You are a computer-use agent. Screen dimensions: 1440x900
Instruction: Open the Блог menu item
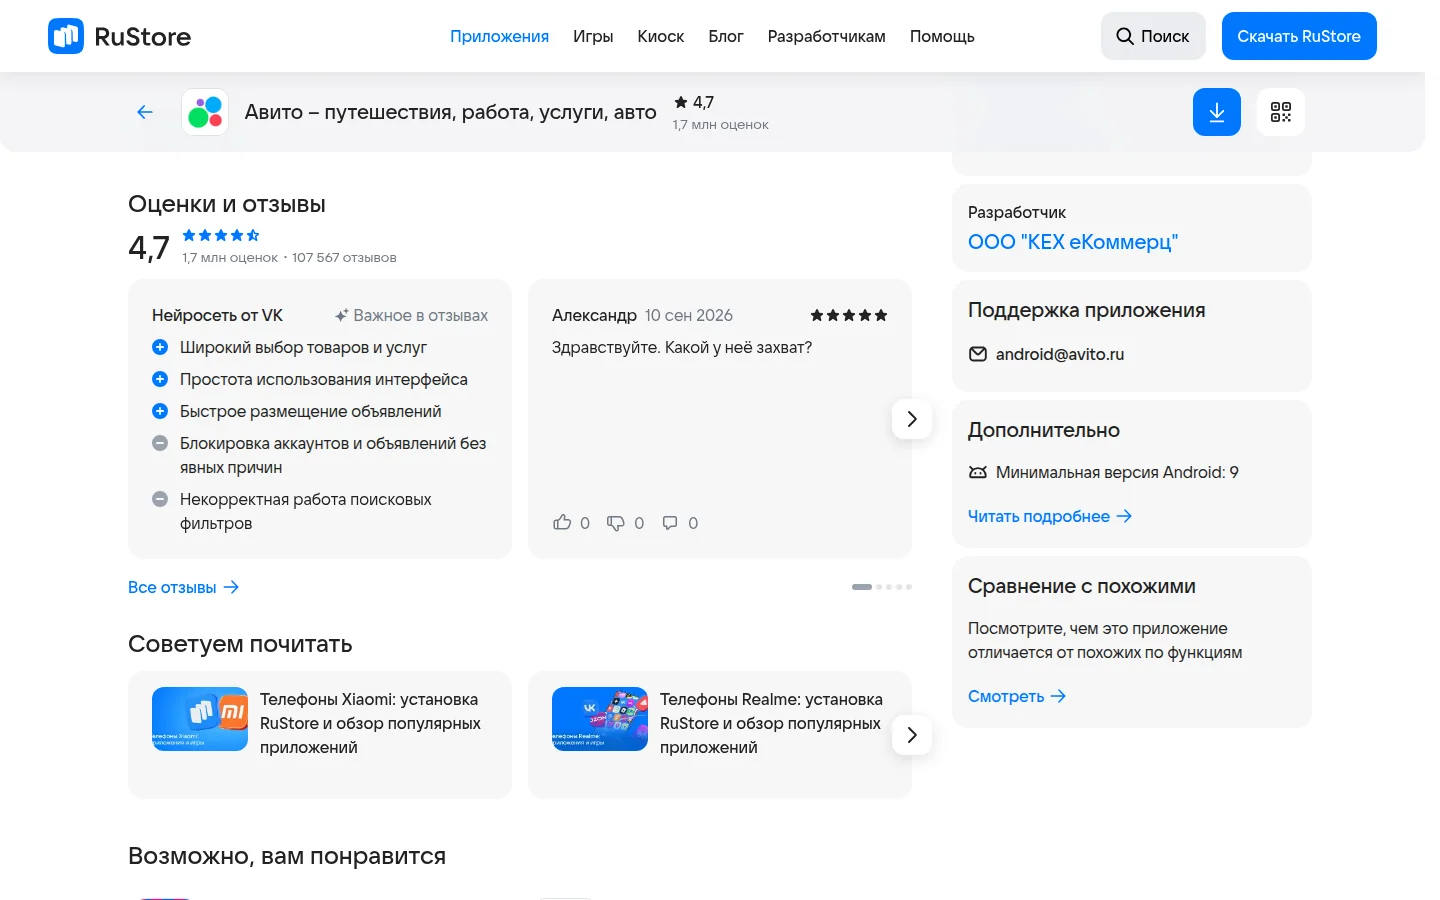point(726,36)
